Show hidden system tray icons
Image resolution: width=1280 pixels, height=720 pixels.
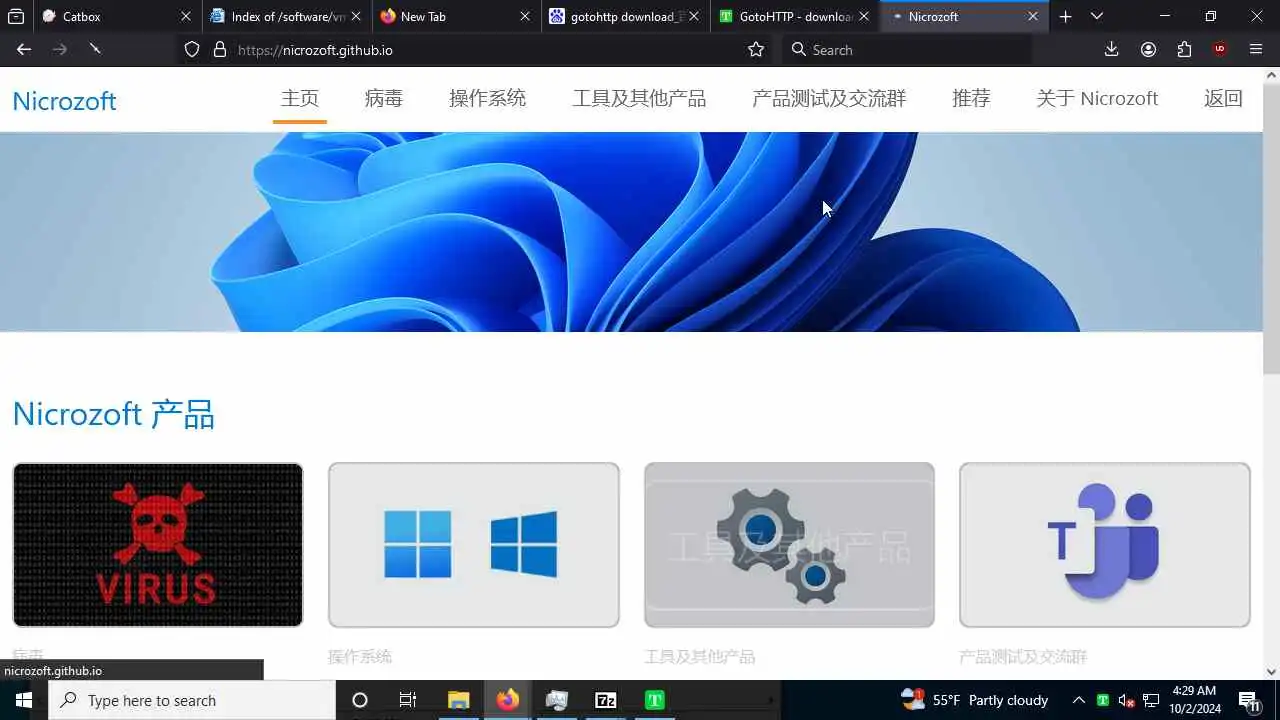(x=1079, y=700)
